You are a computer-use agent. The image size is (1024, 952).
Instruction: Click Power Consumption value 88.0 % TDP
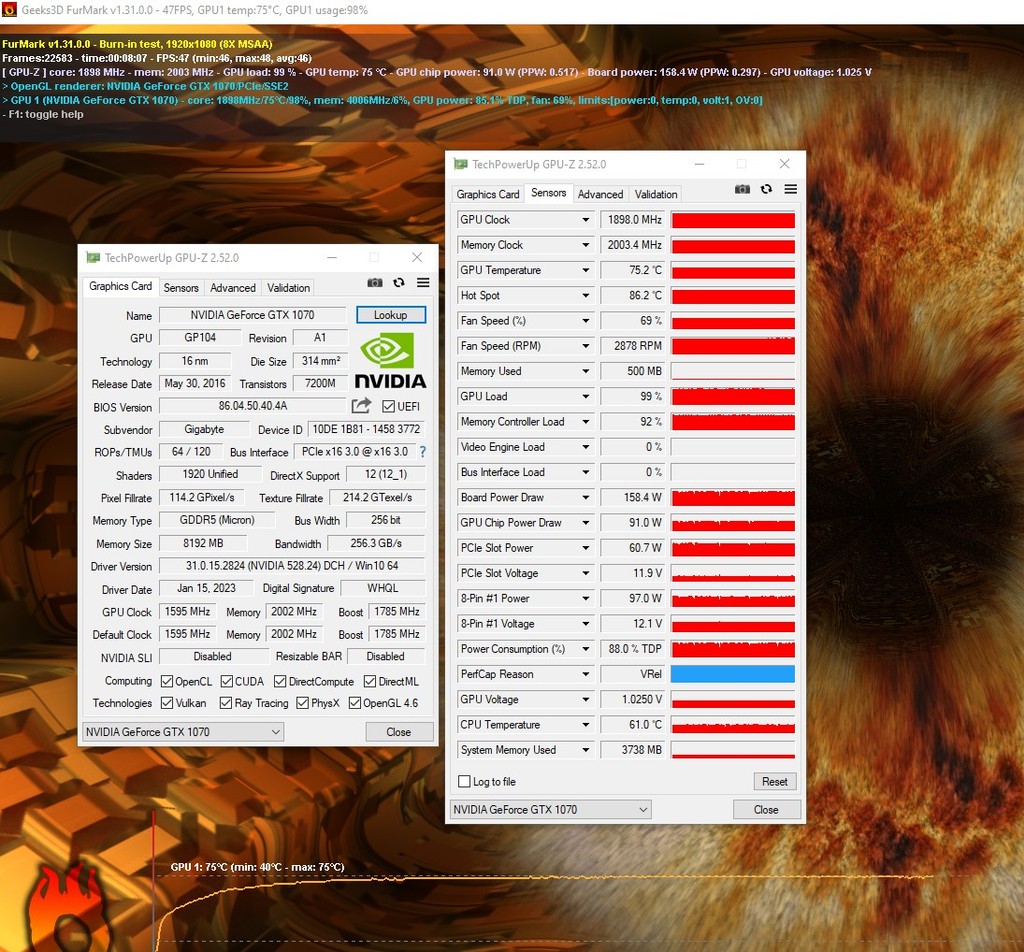(633, 649)
